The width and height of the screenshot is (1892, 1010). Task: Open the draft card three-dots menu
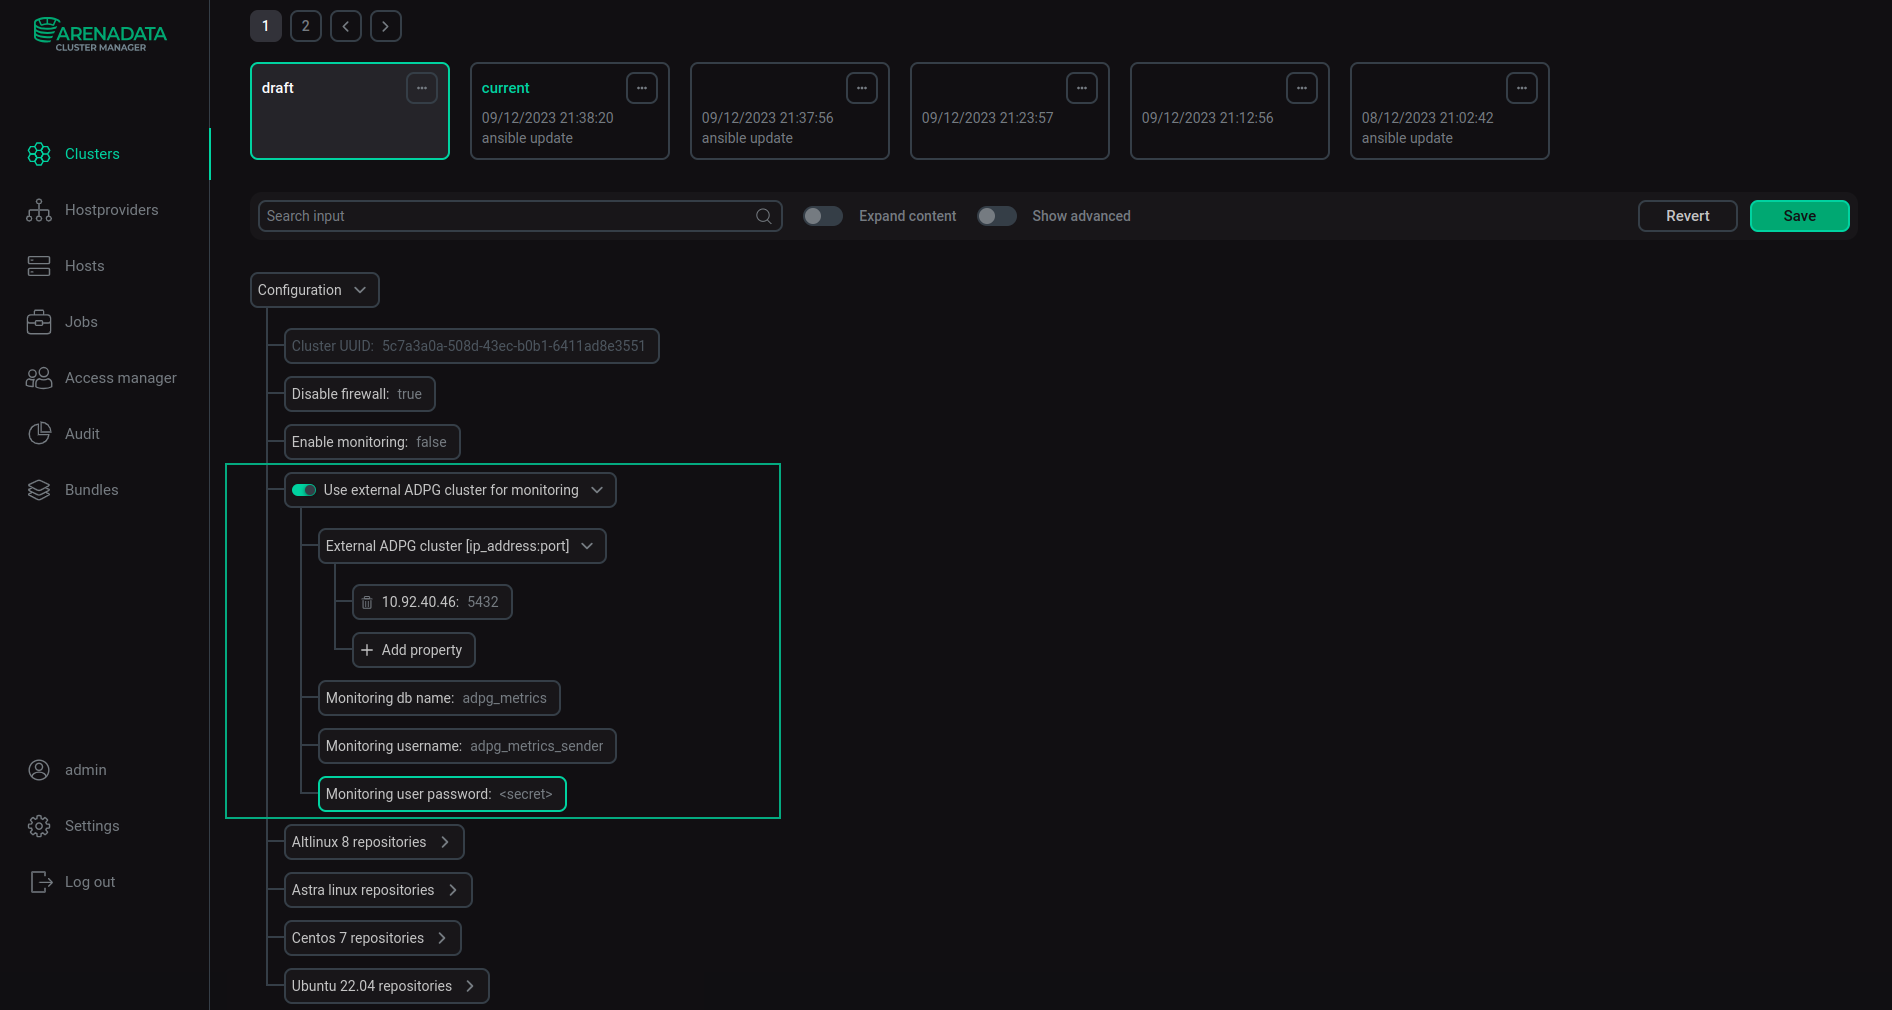click(422, 88)
